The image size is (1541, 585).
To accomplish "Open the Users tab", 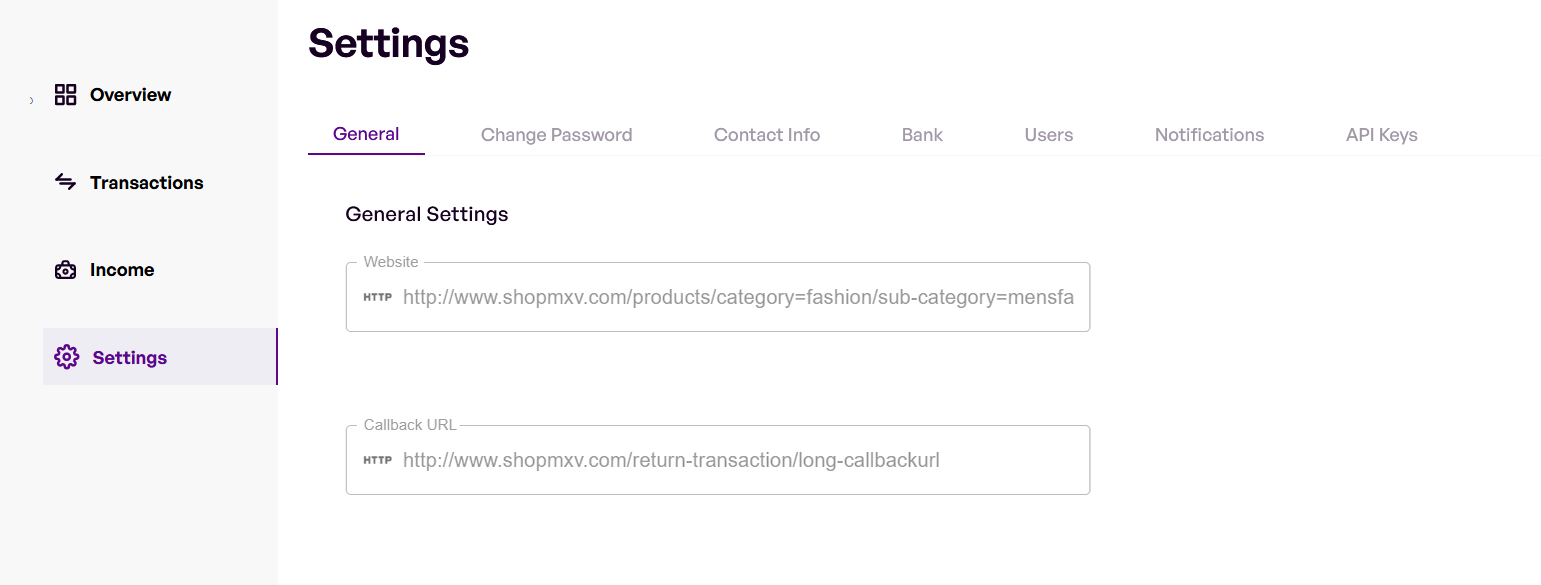I will [x=1049, y=135].
